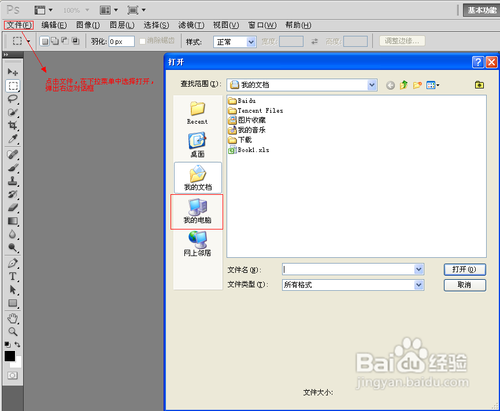This screenshot has height=411, width=500.
Task: Expand the 查找范围 folder dropdown
Action: click(372, 85)
